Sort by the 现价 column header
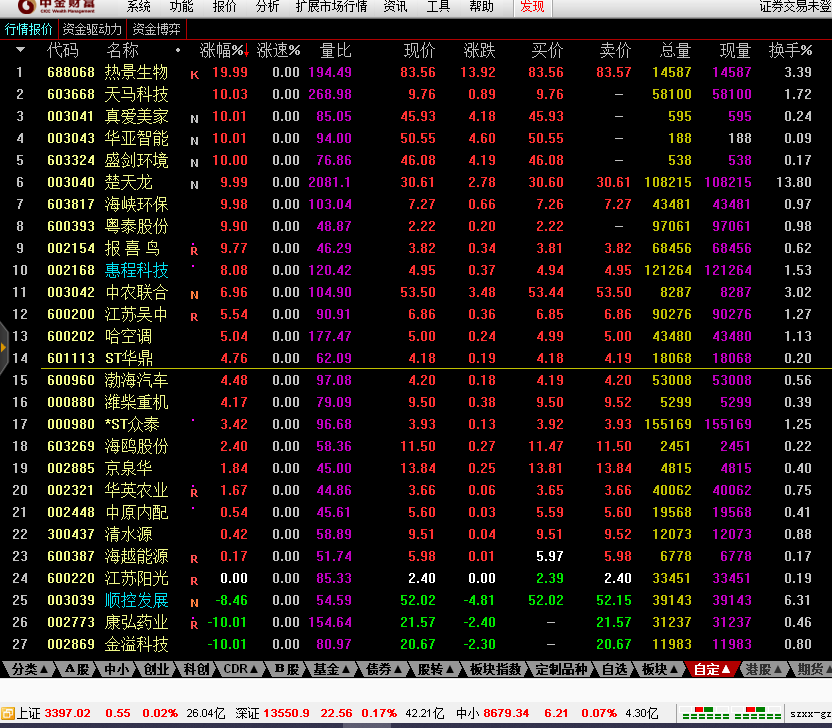 coord(419,50)
